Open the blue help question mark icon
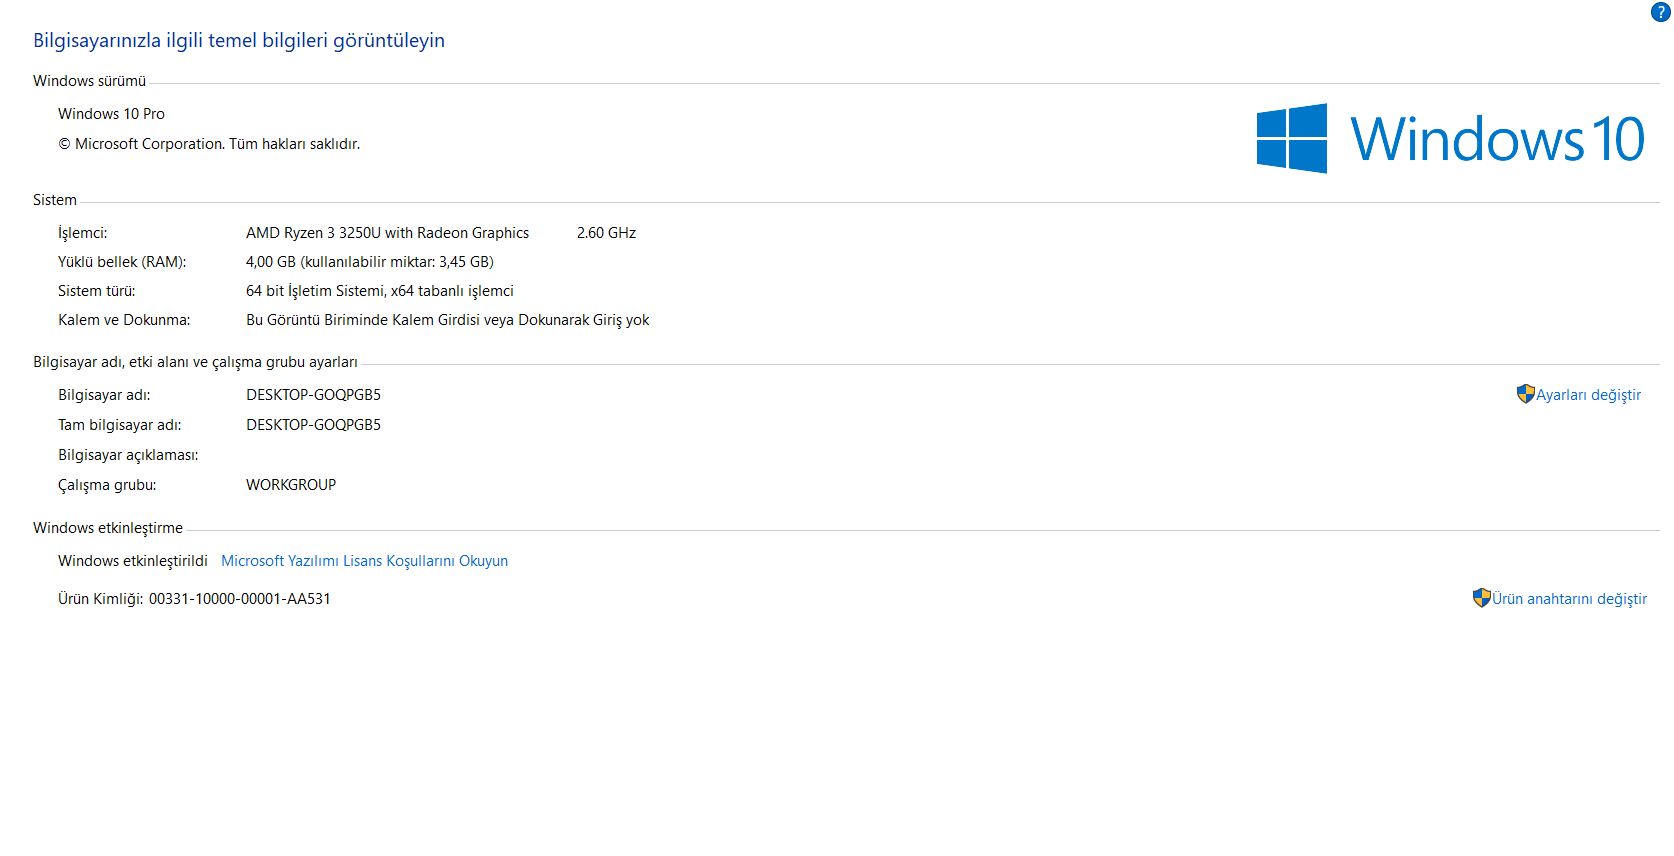Screen dimensions: 1674x856 pos(1660,12)
